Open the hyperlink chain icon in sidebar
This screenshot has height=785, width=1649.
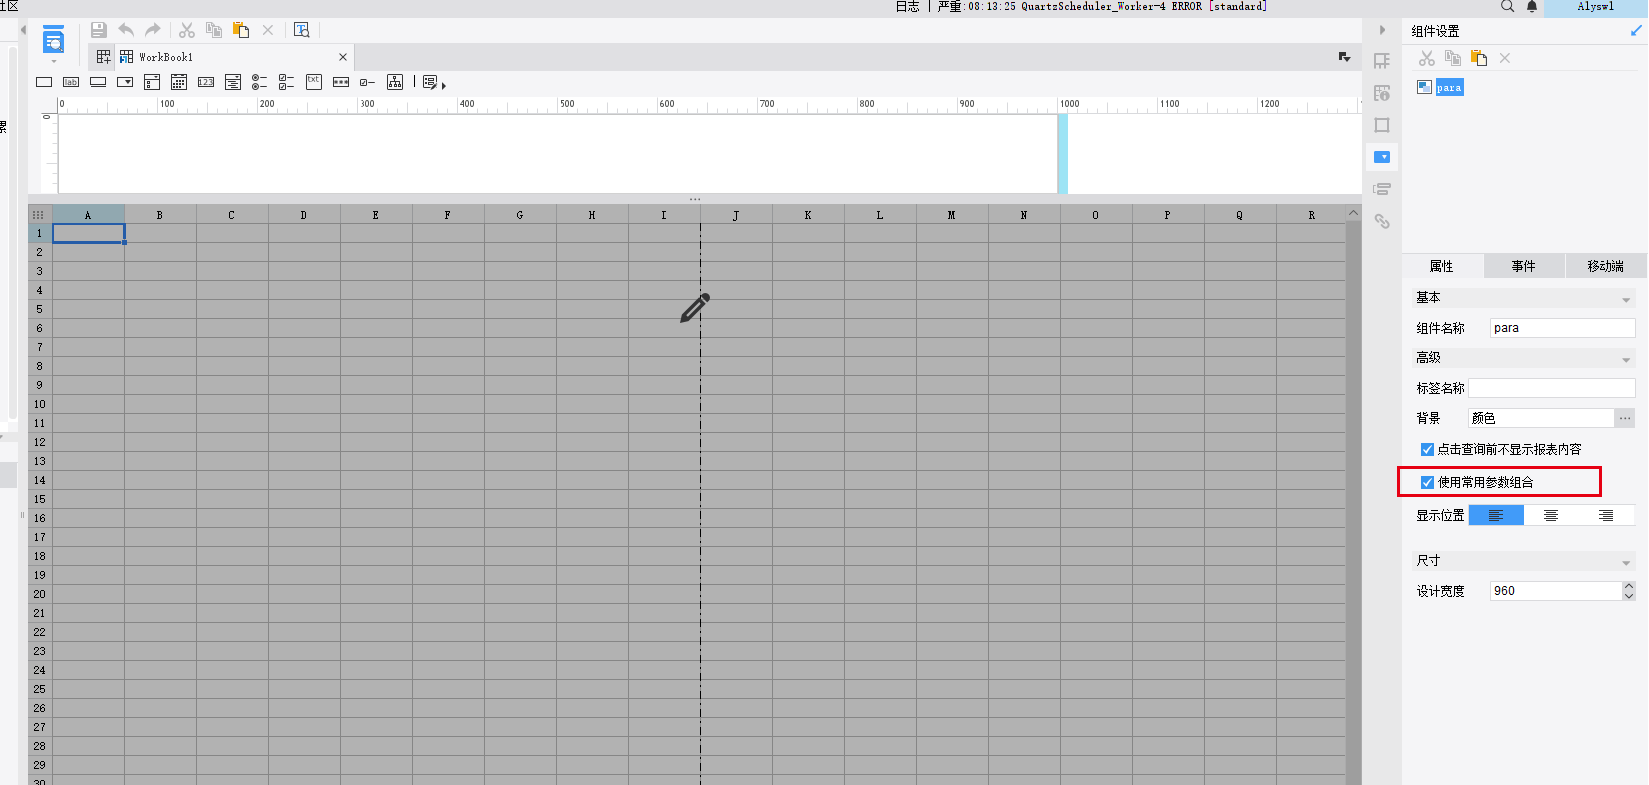[1382, 221]
